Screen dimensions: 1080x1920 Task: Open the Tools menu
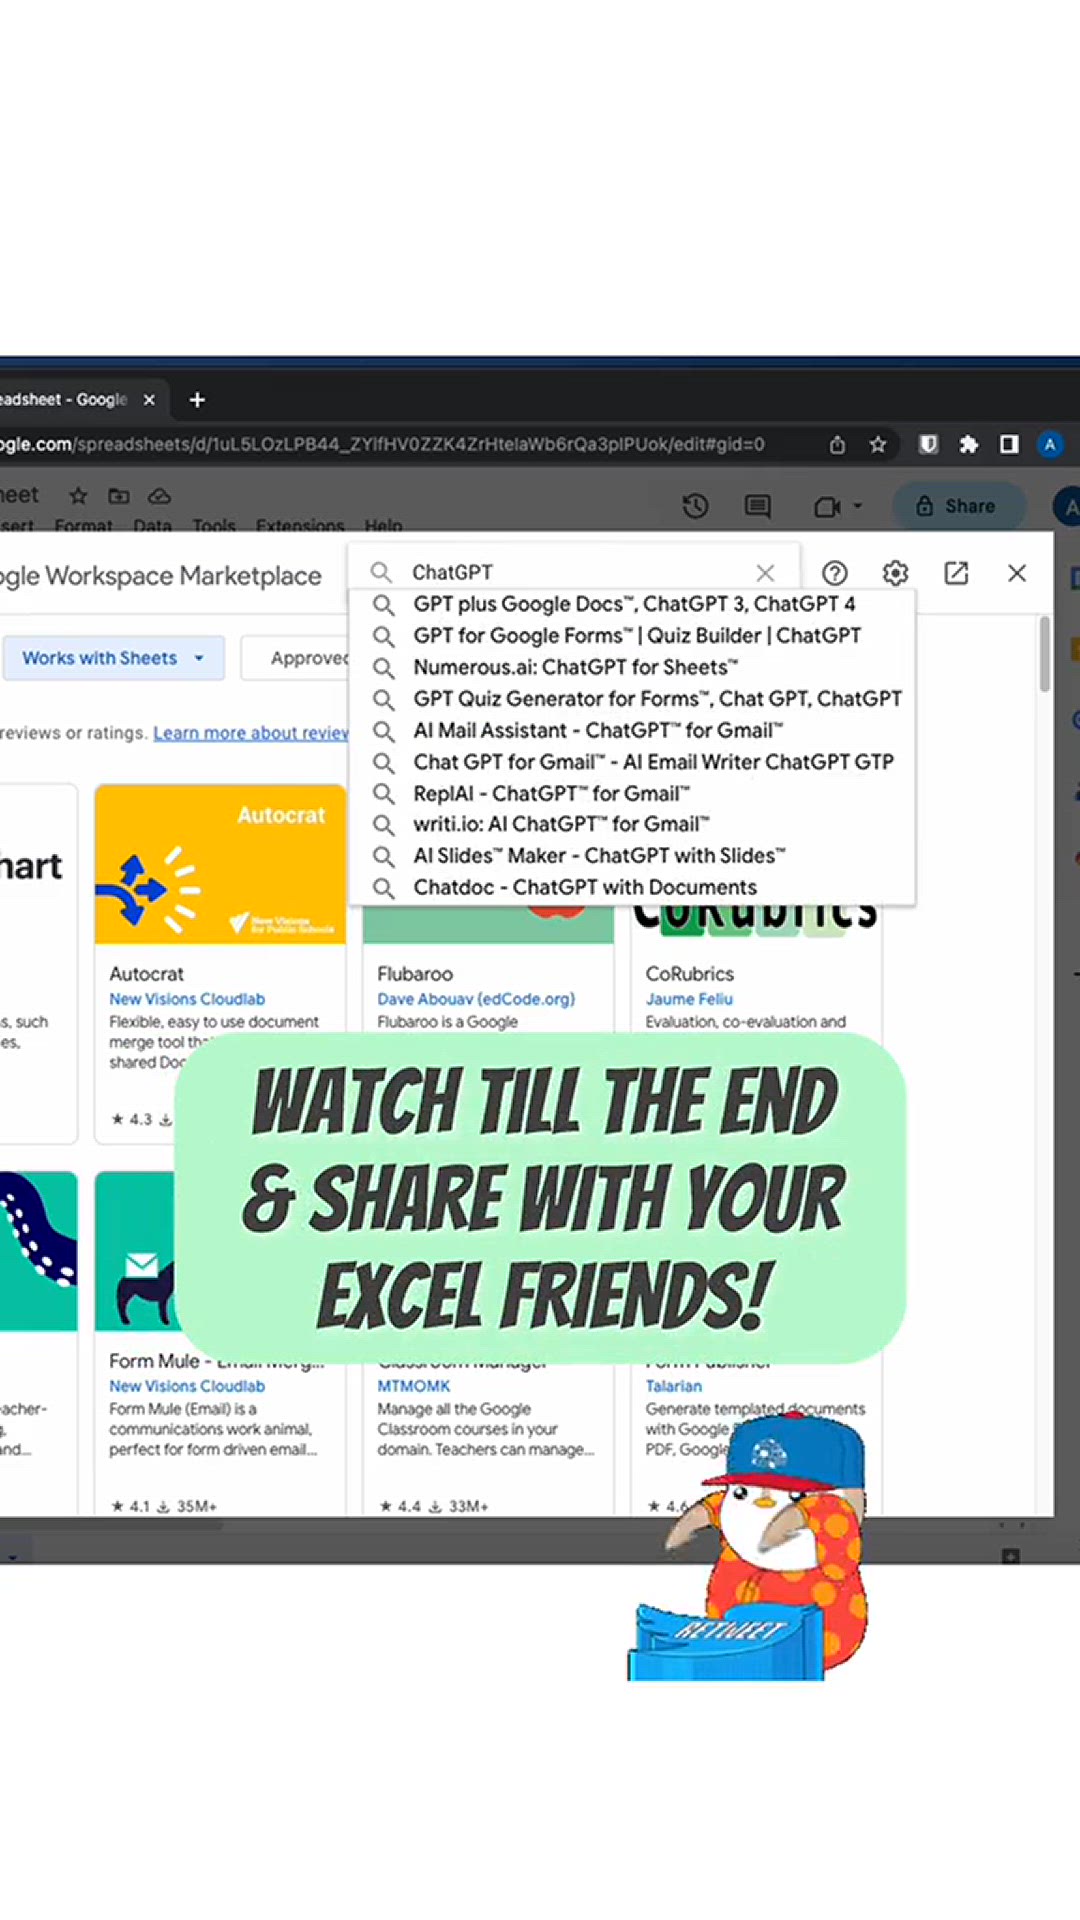[214, 525]
